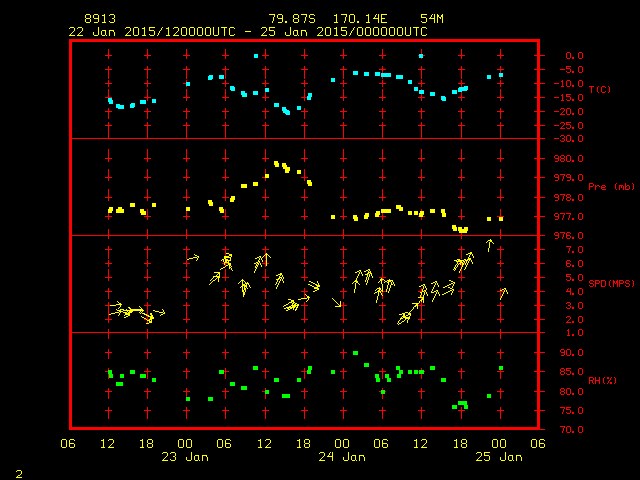This screenshot has width=640, height=480.
Task: Click the "25 Jan" date label
Action: pyautogui.click(x=499, y=457)
